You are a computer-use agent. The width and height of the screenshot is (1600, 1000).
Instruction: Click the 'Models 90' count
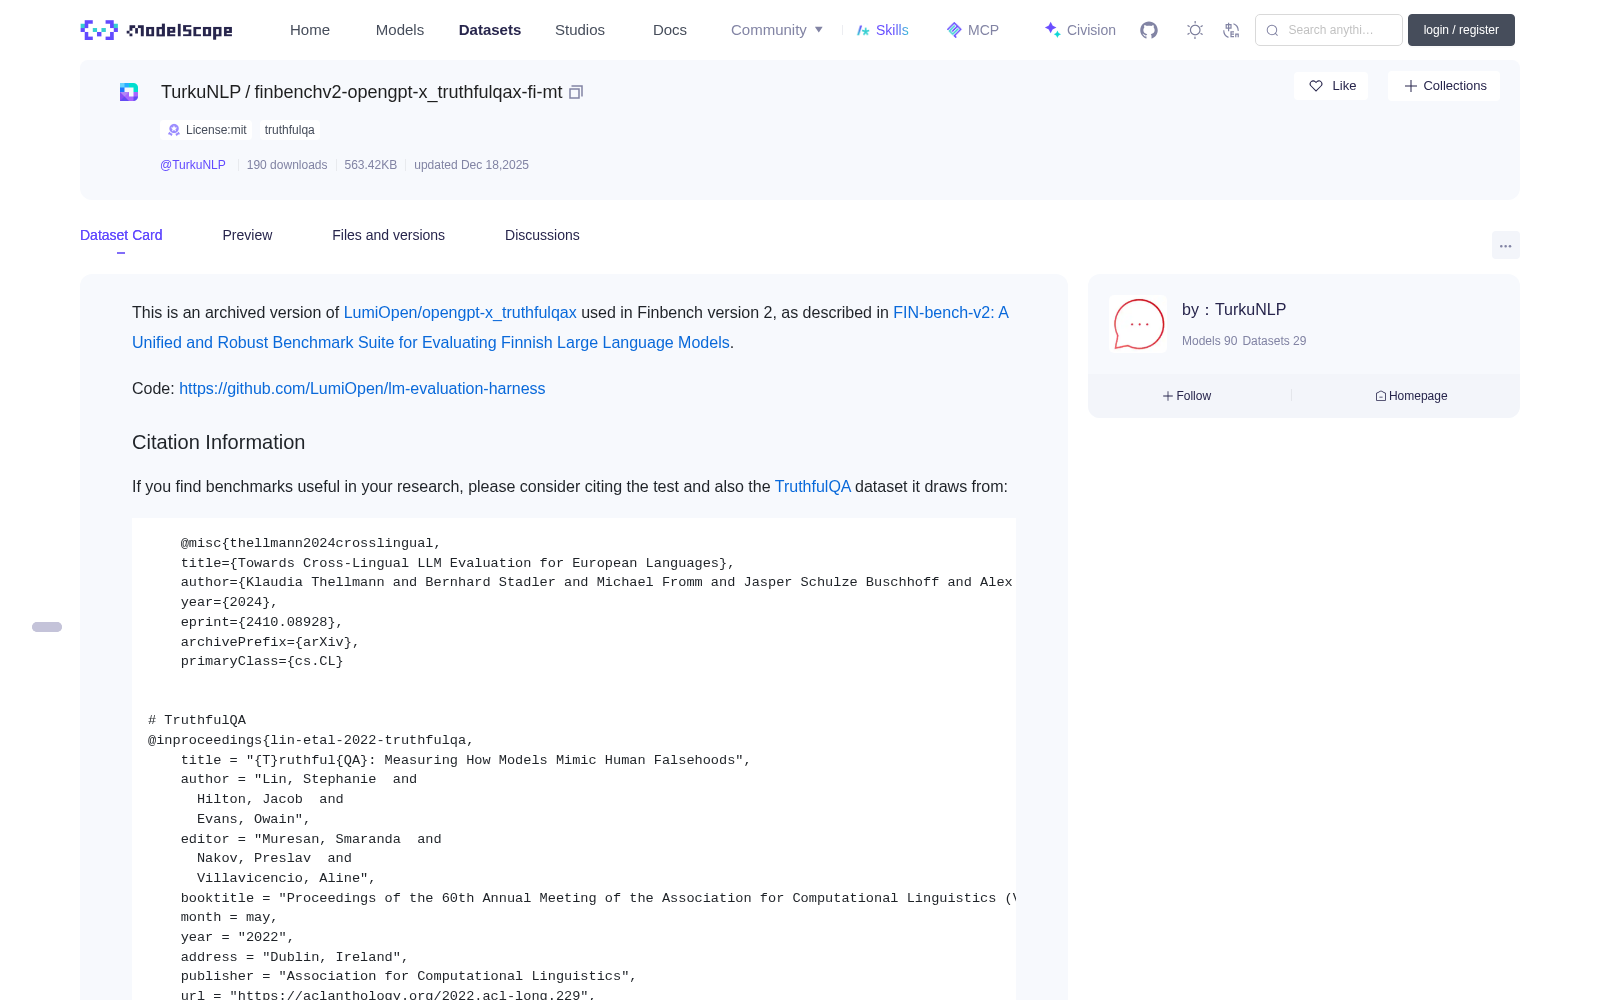click(x=1209, y=341)
